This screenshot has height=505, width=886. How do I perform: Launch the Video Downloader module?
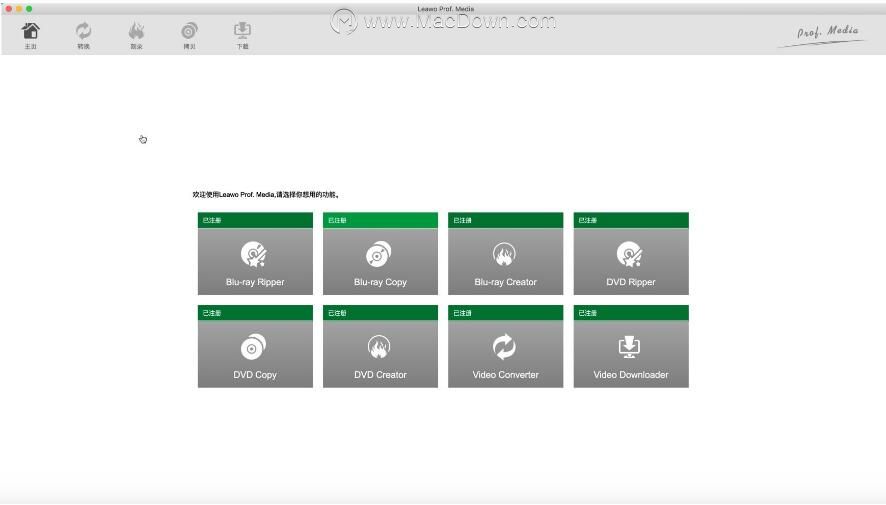631,346
